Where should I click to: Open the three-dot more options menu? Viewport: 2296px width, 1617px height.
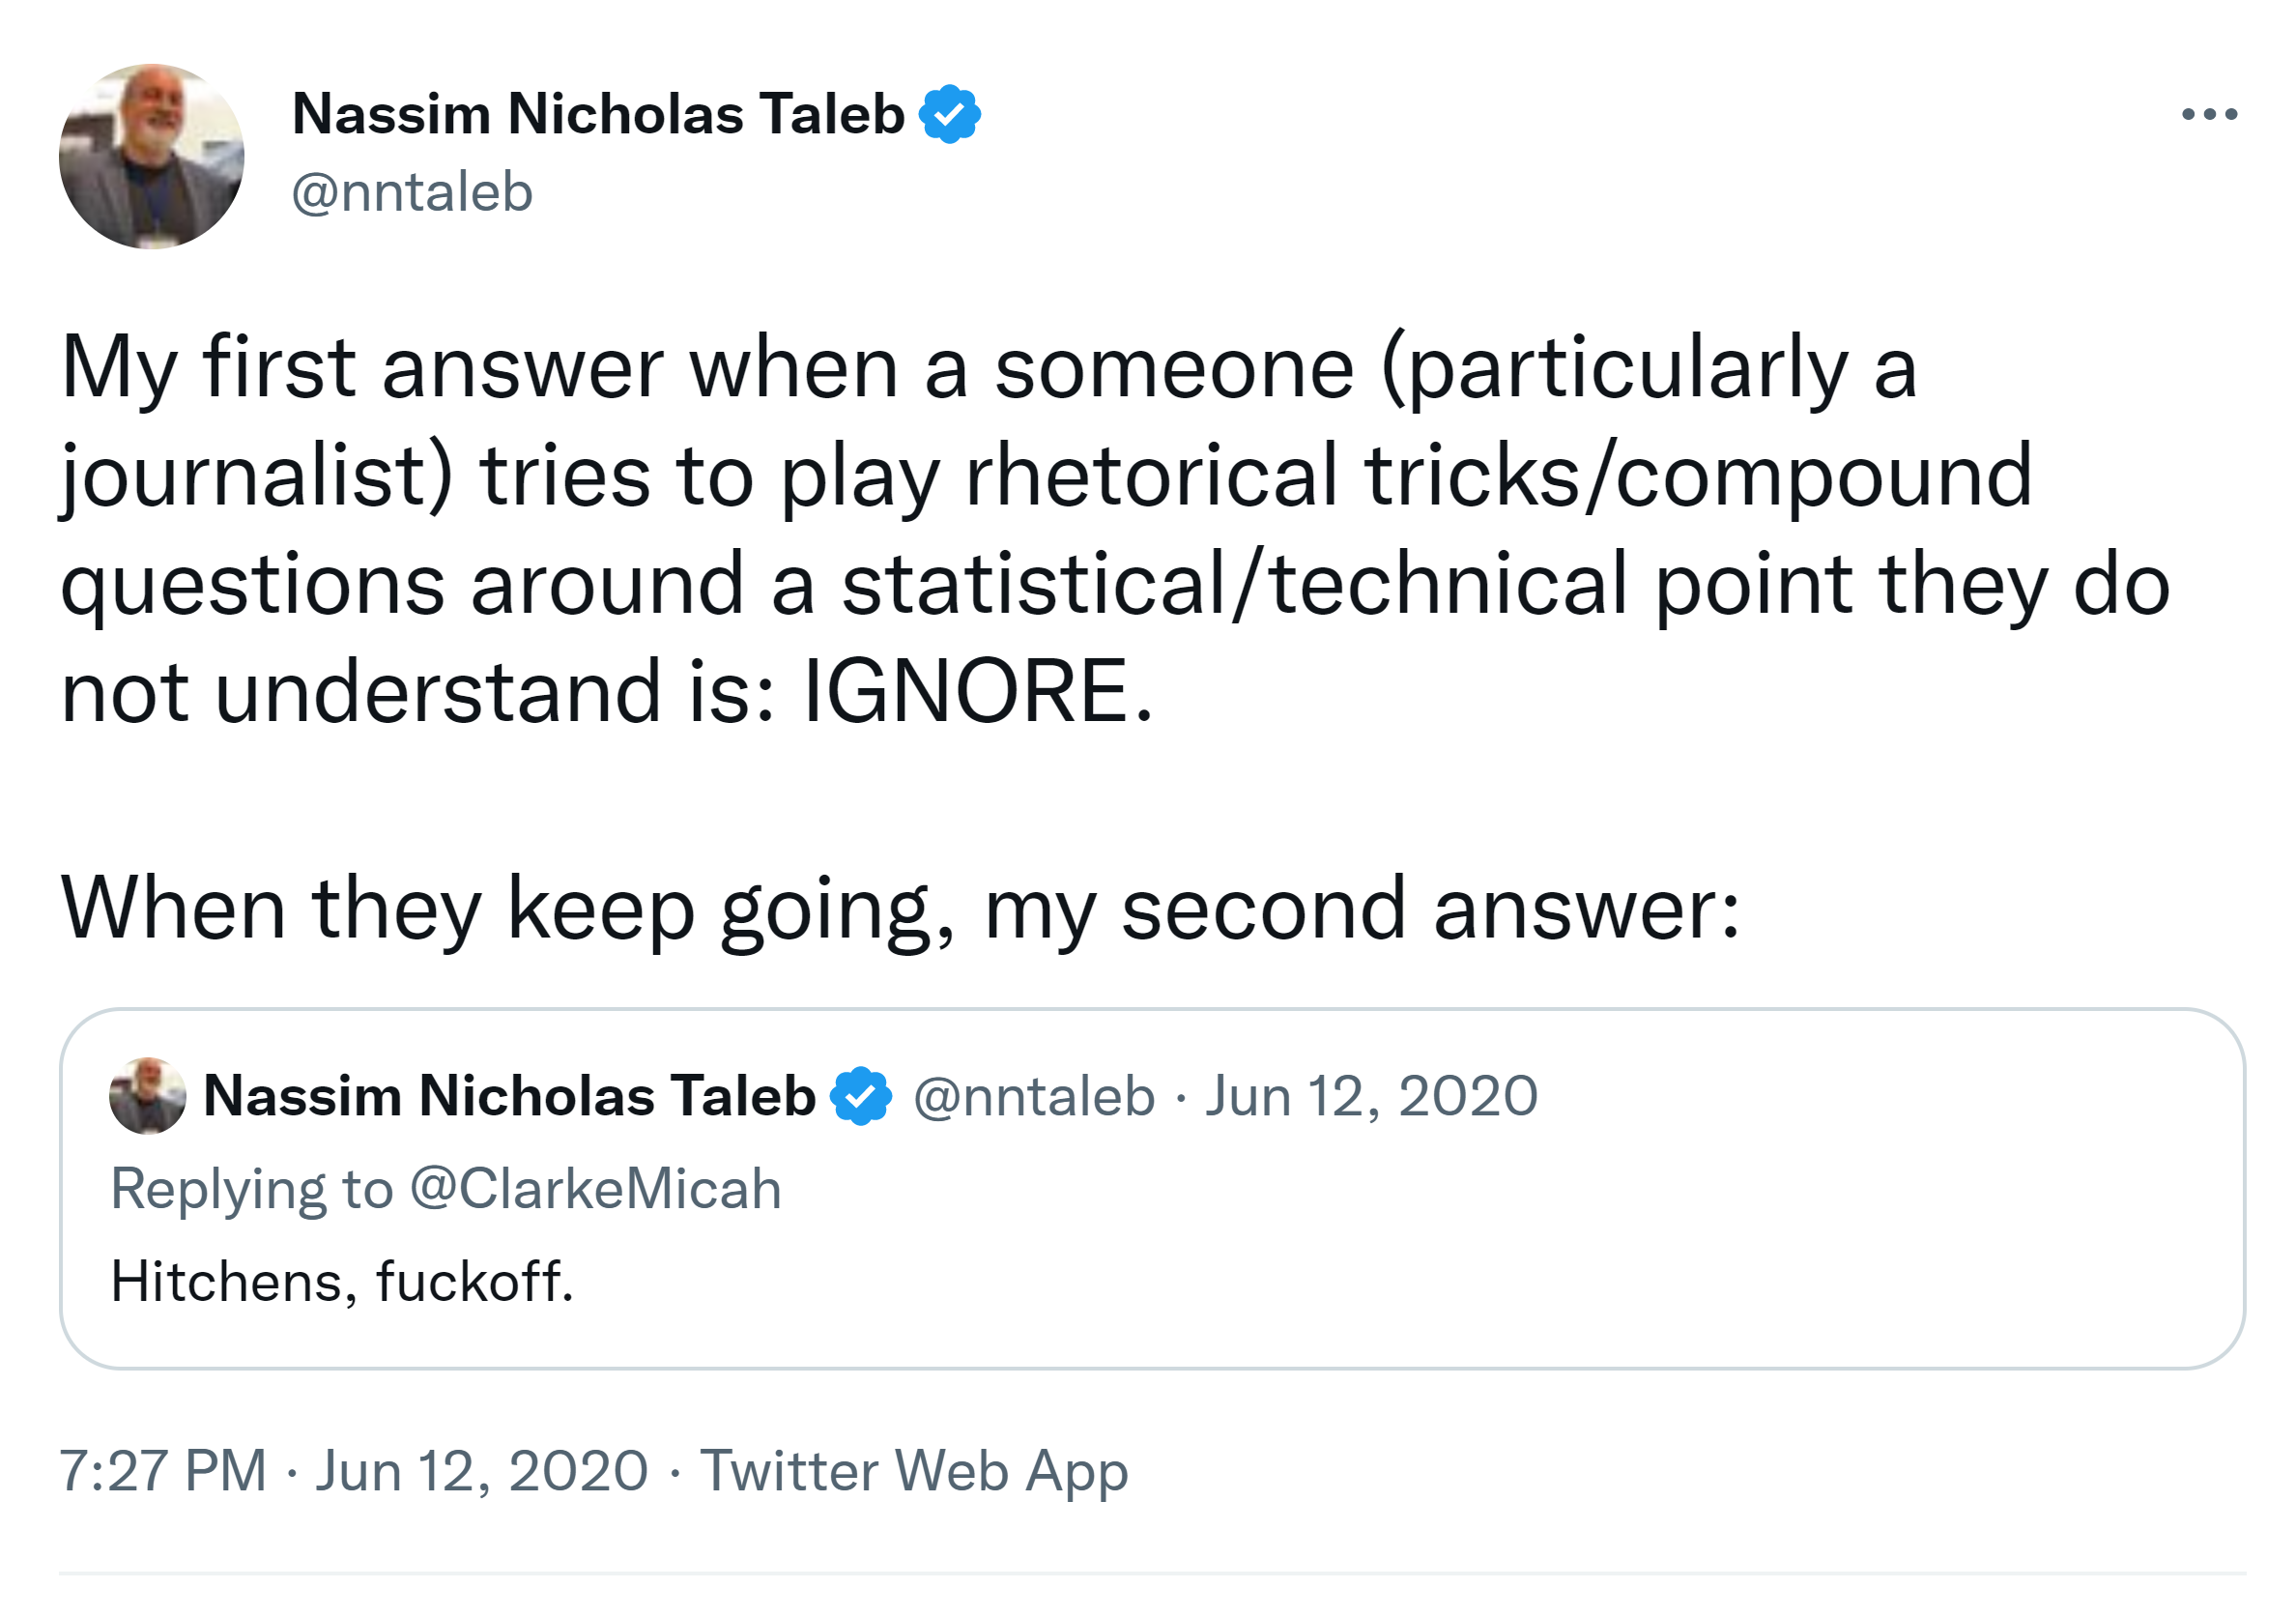coord(2208,114)
